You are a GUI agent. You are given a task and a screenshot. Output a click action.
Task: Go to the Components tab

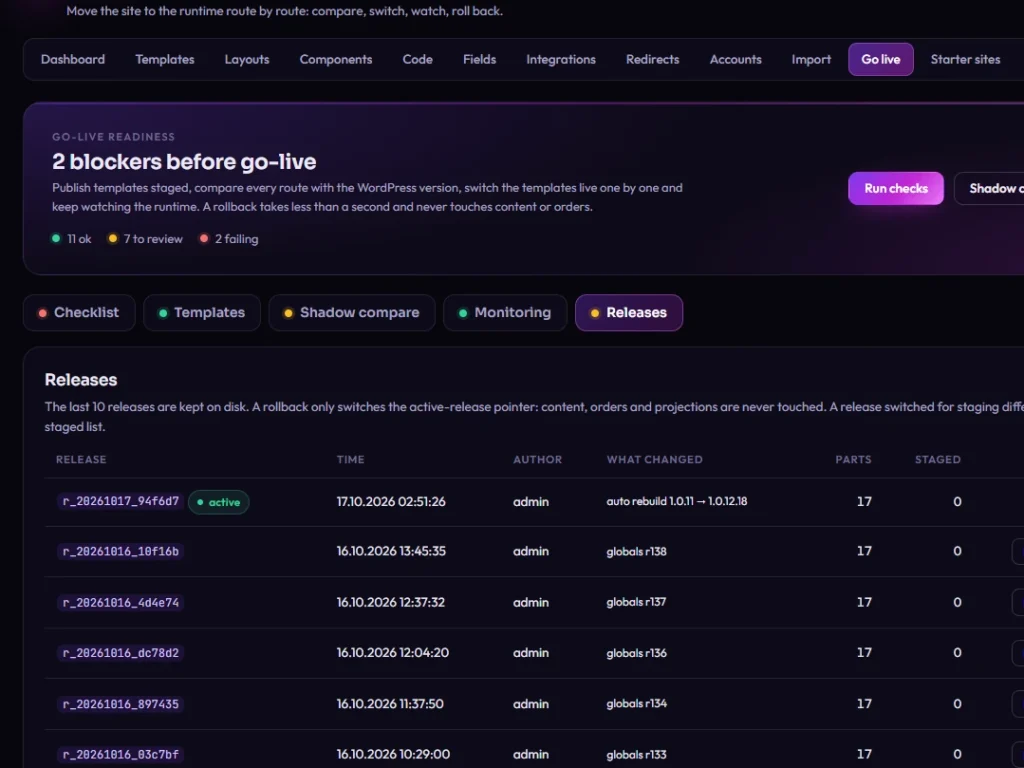(336, 59)
